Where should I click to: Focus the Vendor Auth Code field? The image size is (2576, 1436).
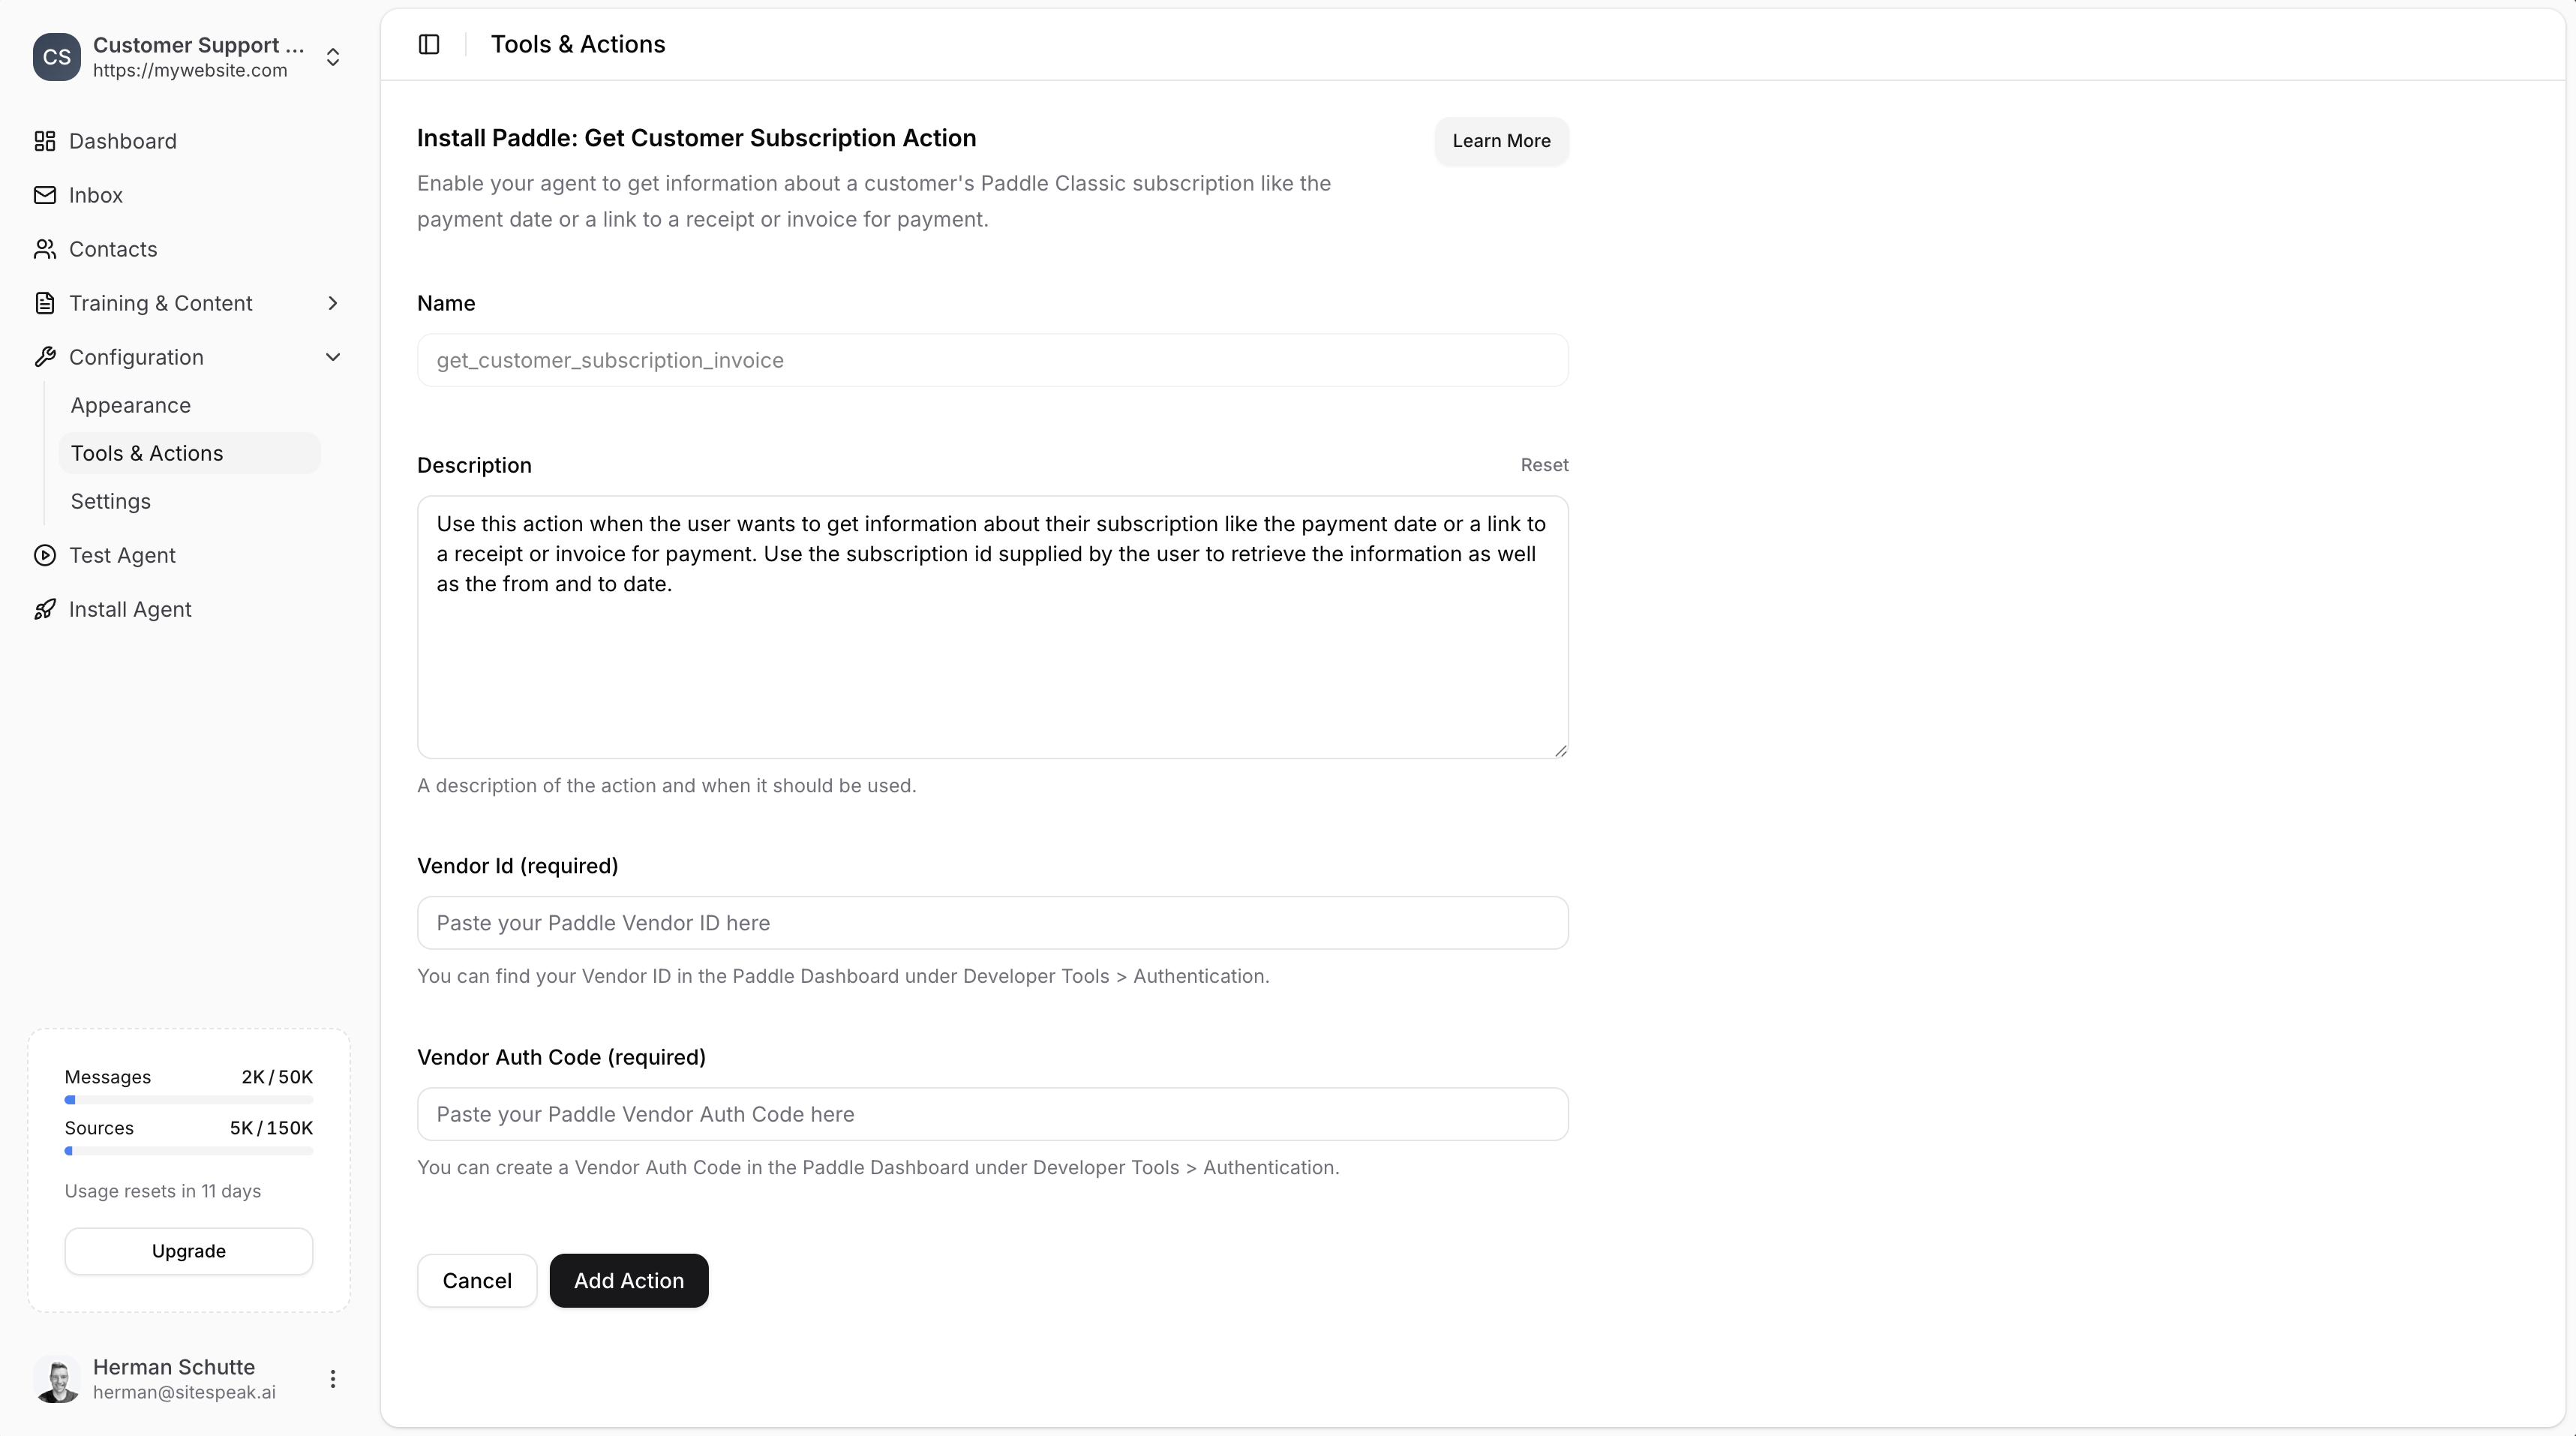point(992,1114)
